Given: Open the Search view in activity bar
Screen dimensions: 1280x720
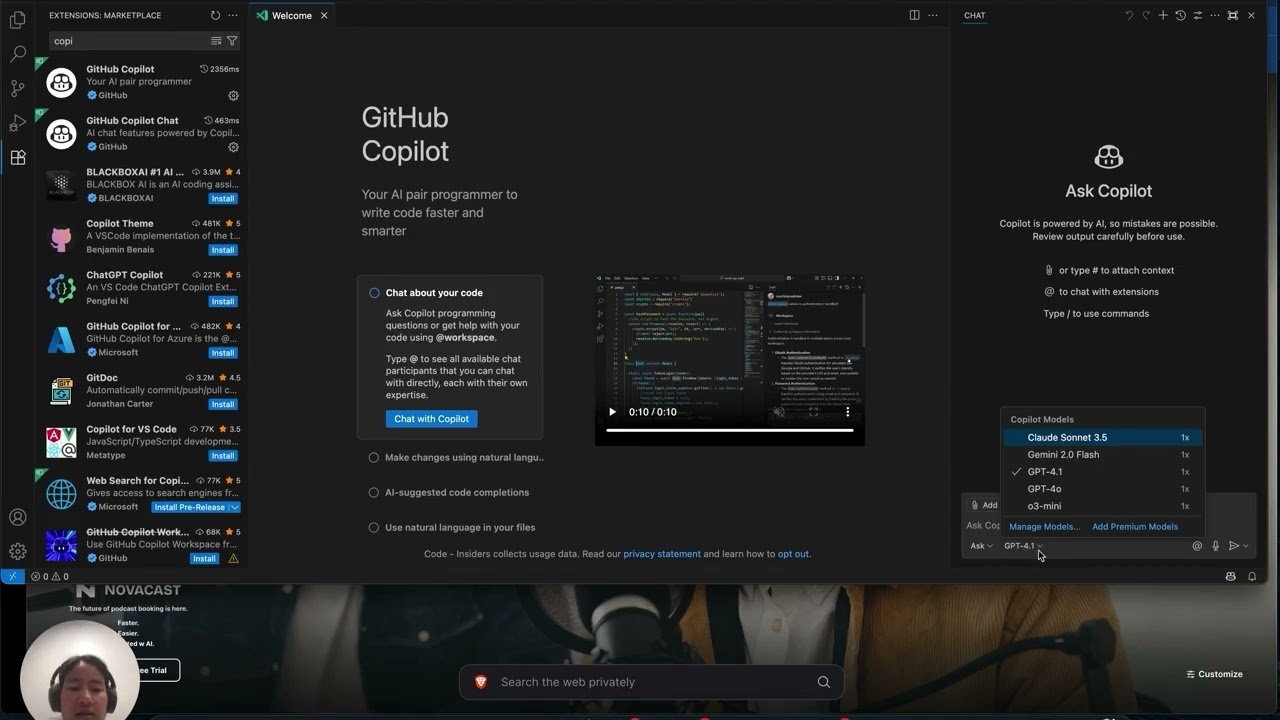Looking at the screenshot, I should click(17, 53).
